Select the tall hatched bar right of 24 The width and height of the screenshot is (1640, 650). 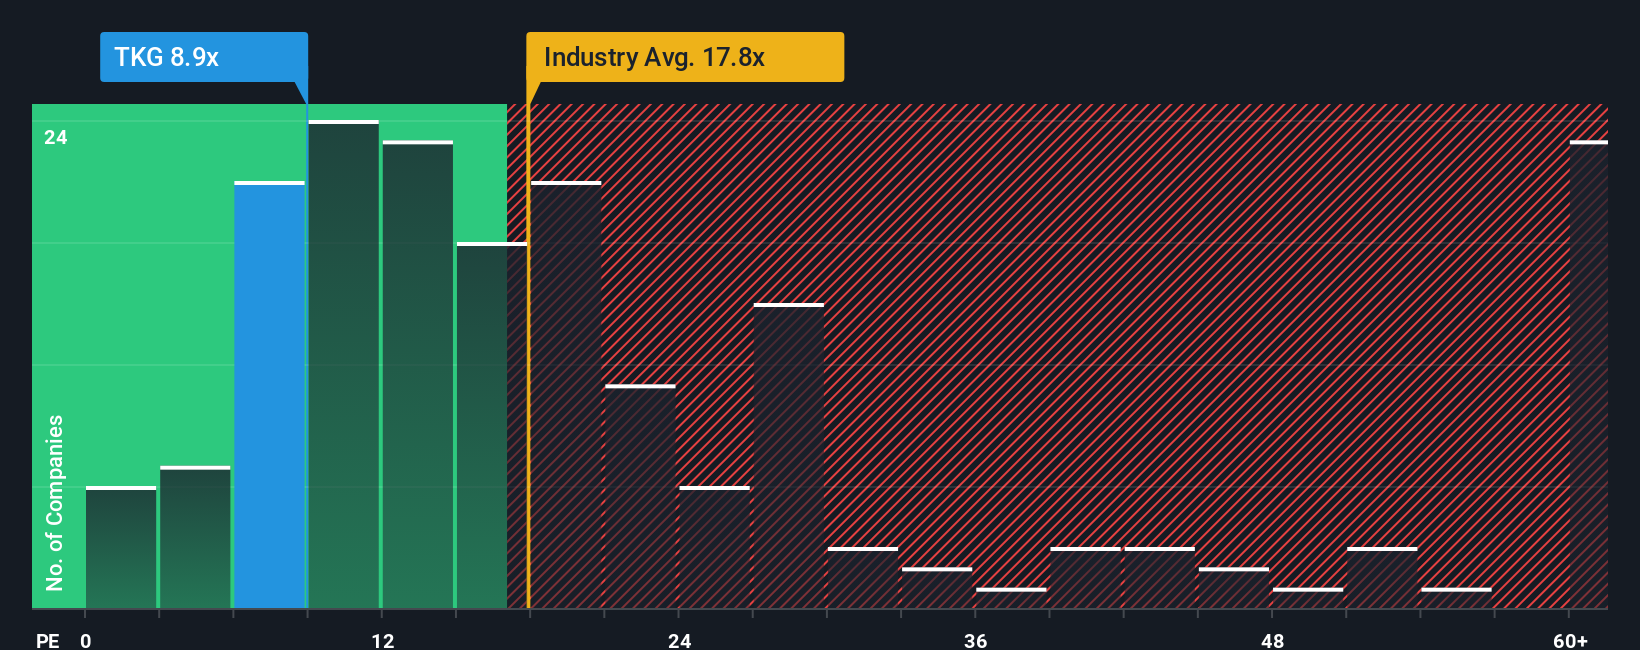(789, 456)
